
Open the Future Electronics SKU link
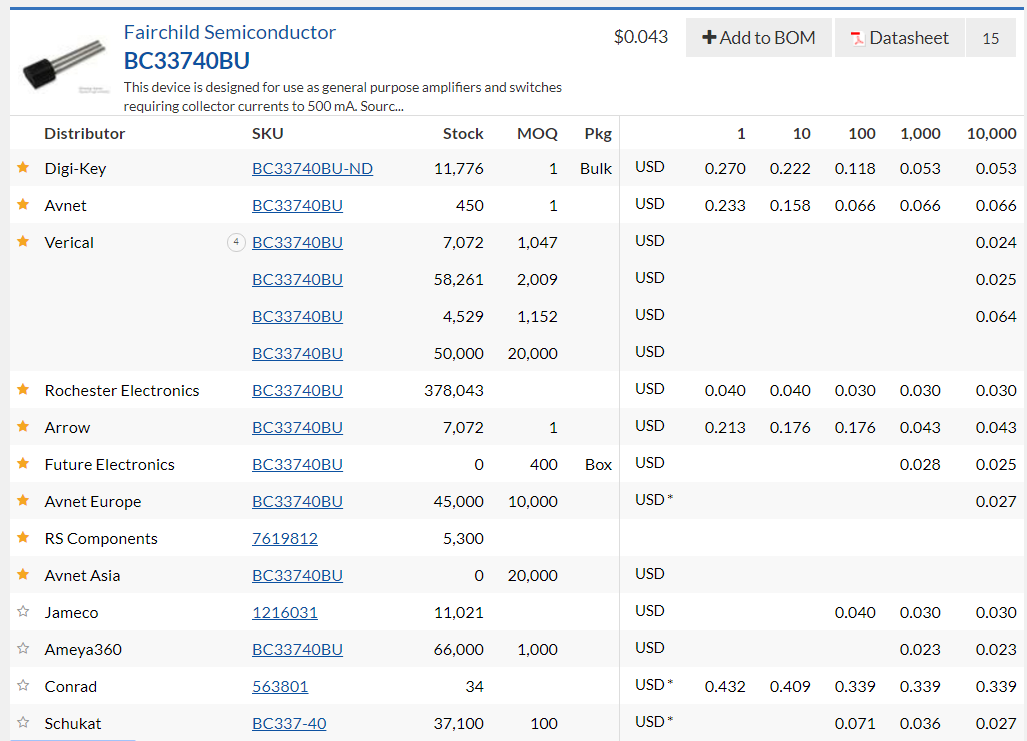(x=297, y=465)
